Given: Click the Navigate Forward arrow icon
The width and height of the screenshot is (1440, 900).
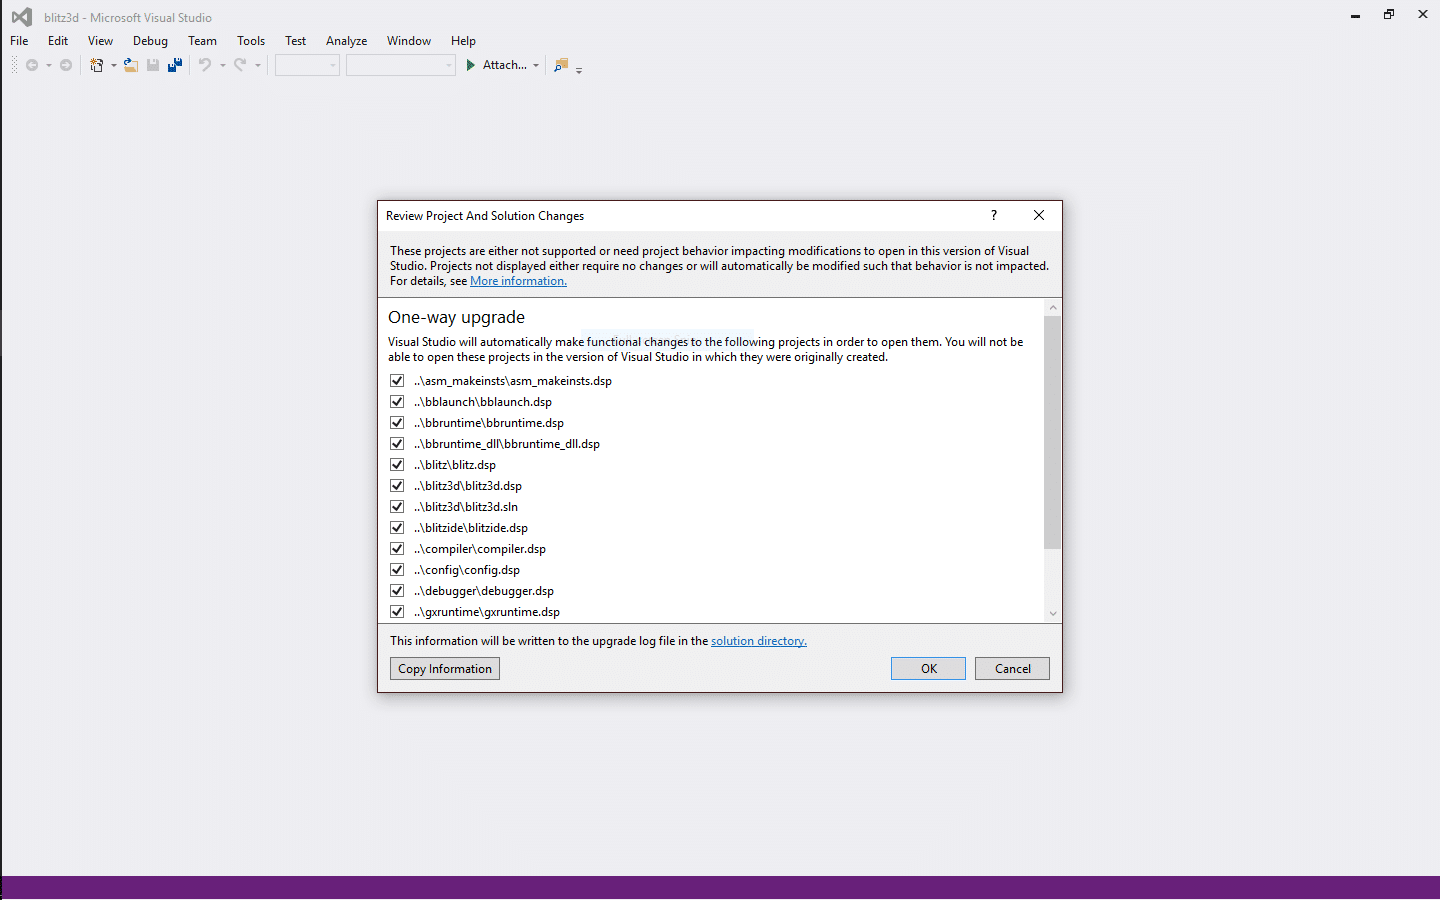Looking at the screenshot, I should click(x=66, y=65).
